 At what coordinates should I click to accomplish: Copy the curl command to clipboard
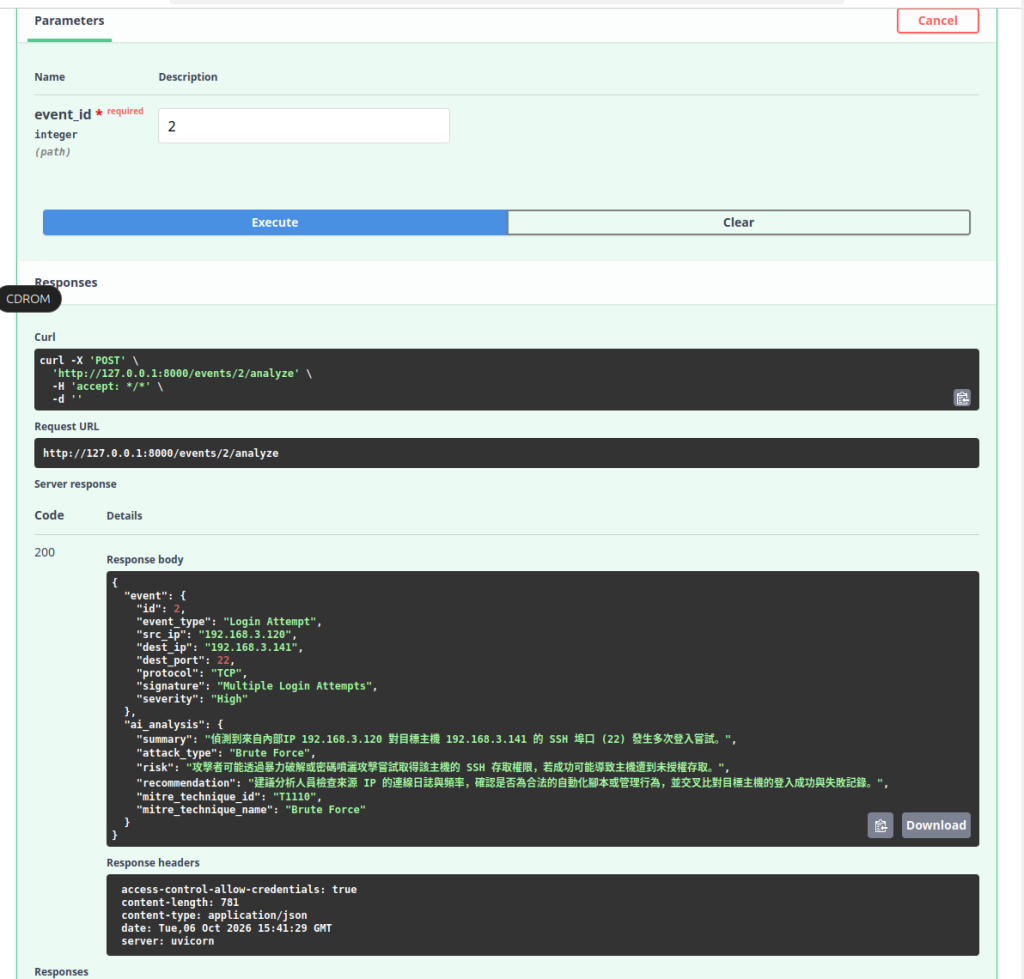(962, 398)
